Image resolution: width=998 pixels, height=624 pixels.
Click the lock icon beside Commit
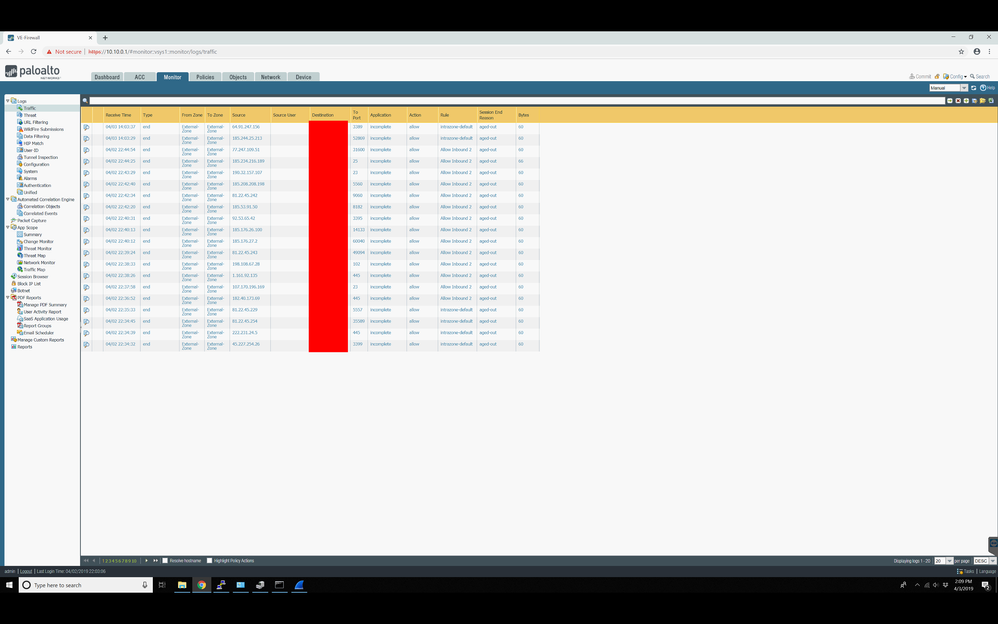pos(937,76)
